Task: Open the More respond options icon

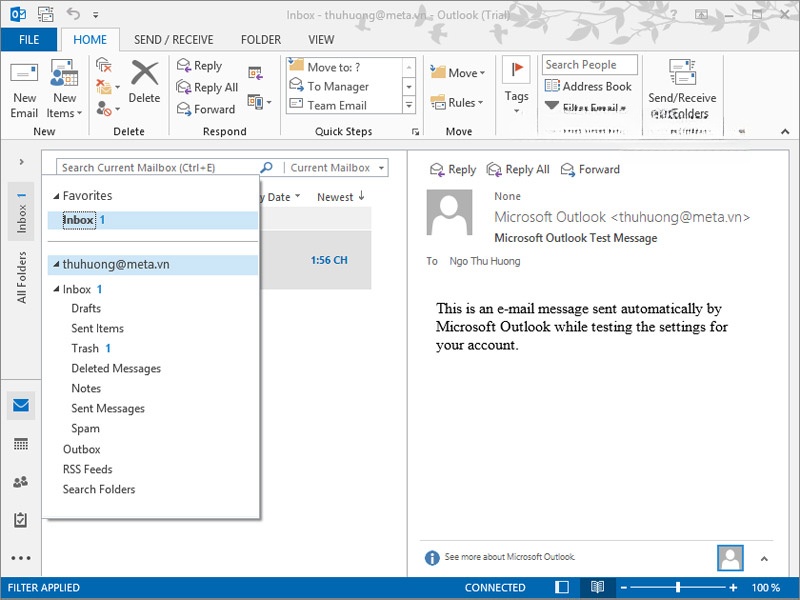Action: [x=259, y=102]
